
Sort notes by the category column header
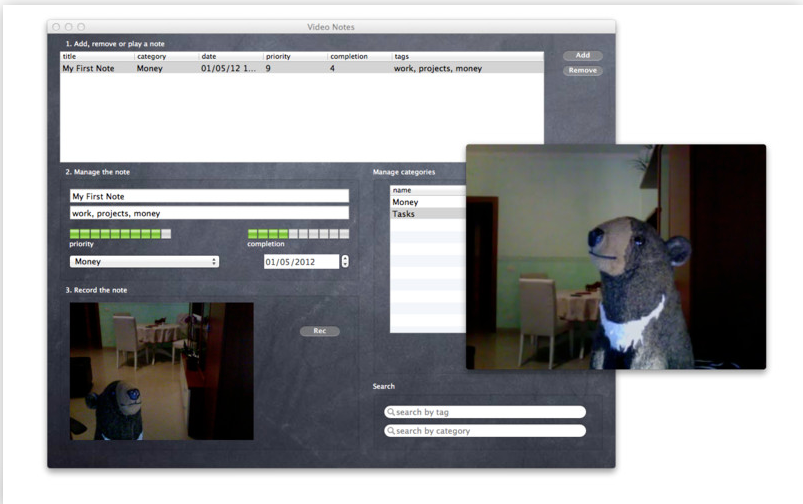(167, 56)
